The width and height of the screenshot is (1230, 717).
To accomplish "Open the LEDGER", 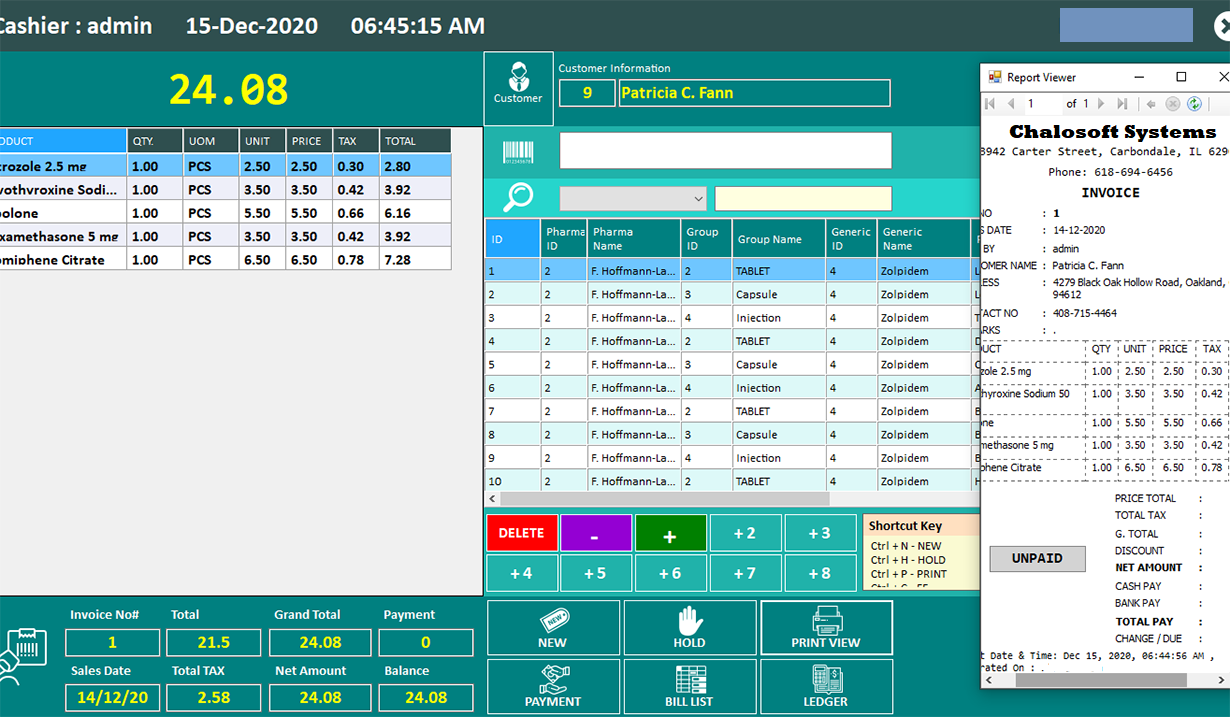I will (826, 686).
